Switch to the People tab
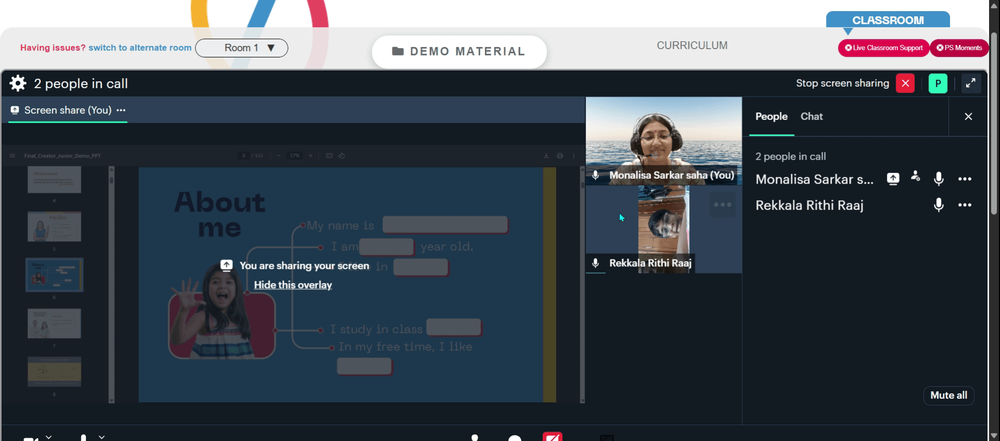The width and height of the screenshot is (1000, 441). click(x=771, y=116)
